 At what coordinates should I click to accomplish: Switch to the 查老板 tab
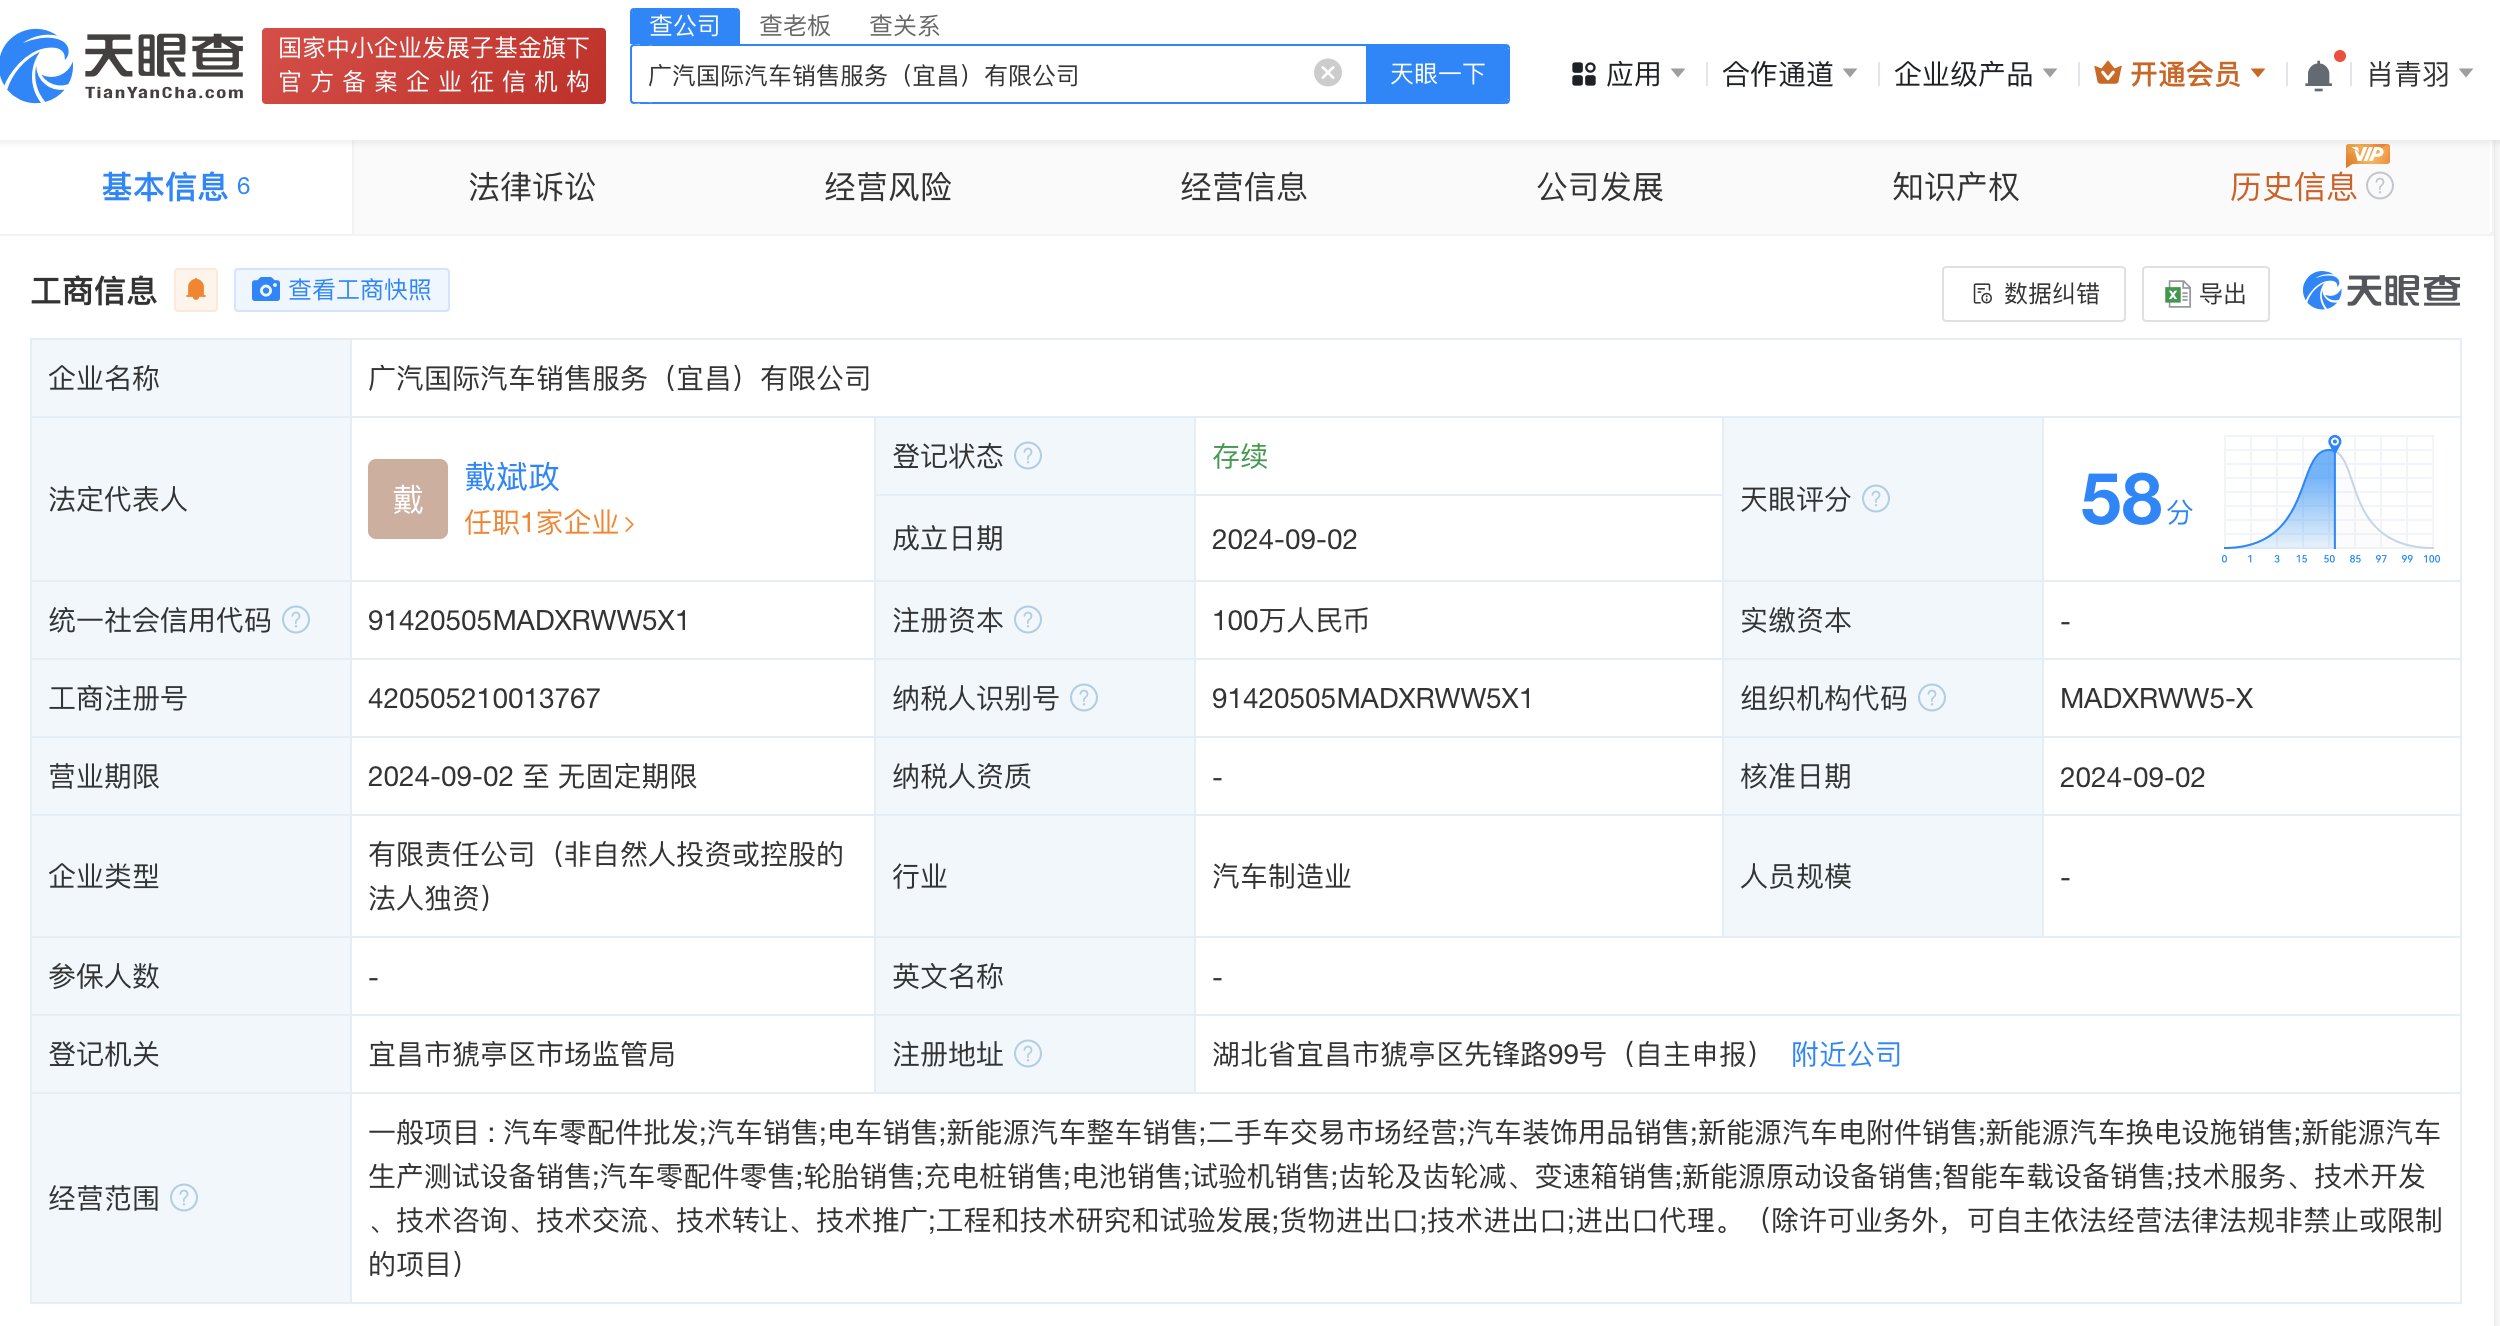795,26
